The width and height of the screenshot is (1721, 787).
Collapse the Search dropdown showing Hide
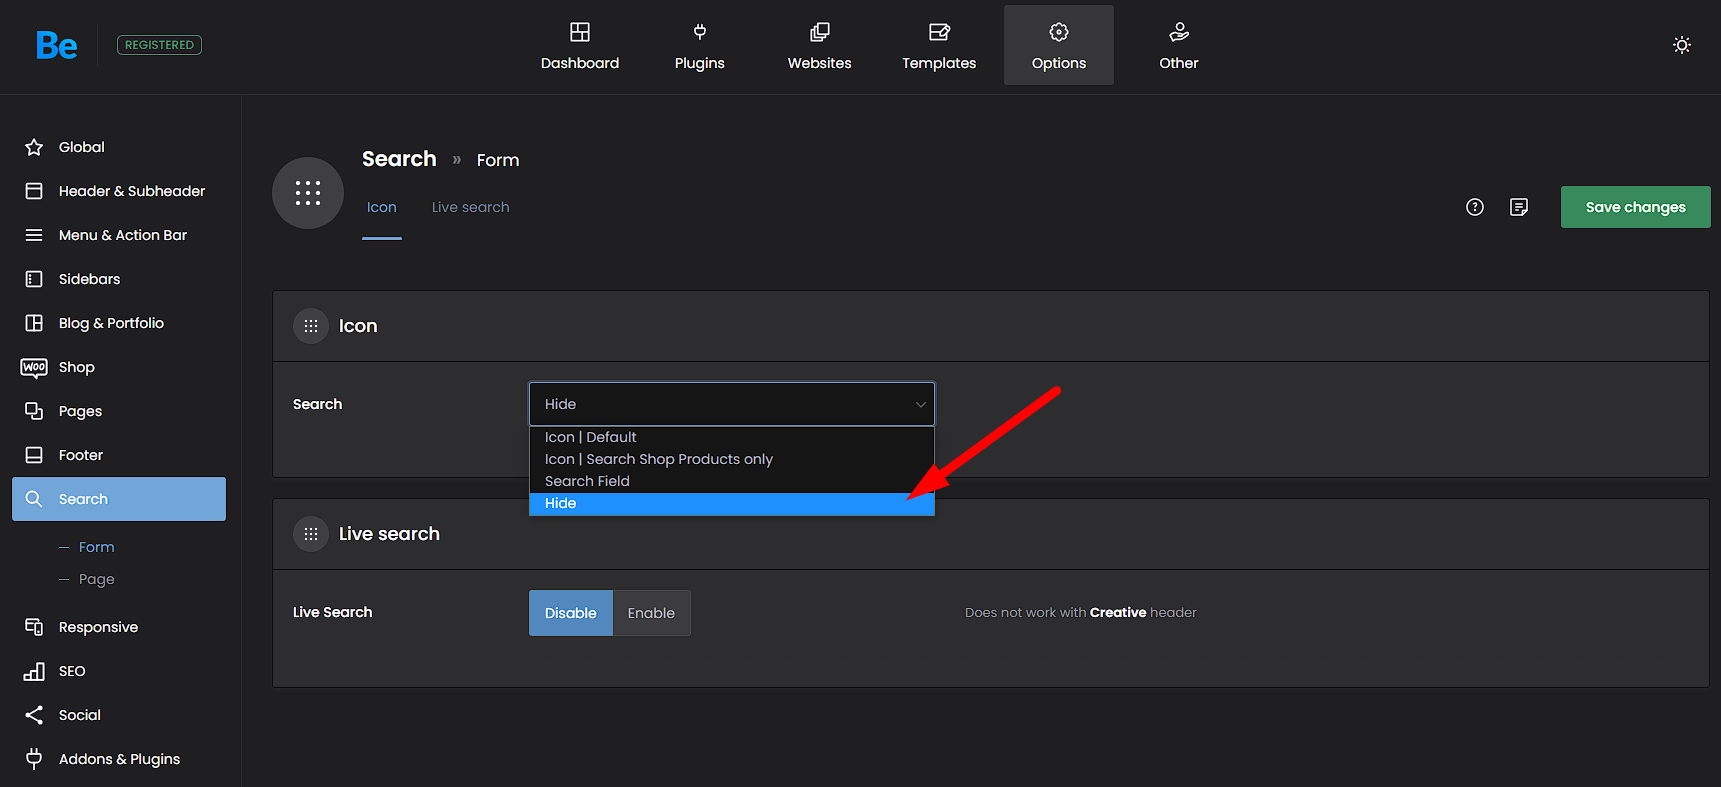point(732,404)
